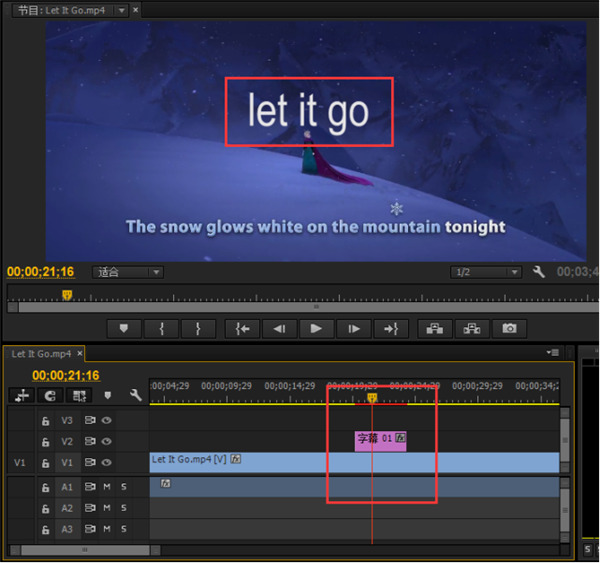600x563 pixels.
Task: Toggle track lock for V2
Action: (46, 442)
